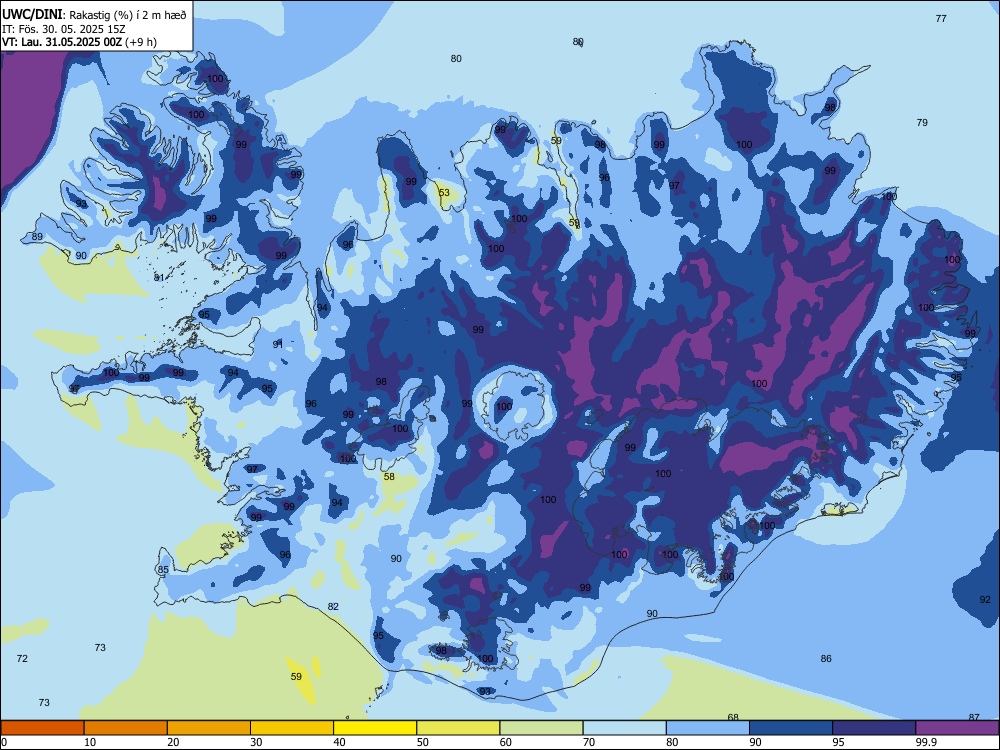Click the amber 20–30 legend swatch

pyautogui.click(x=209, y=728)
